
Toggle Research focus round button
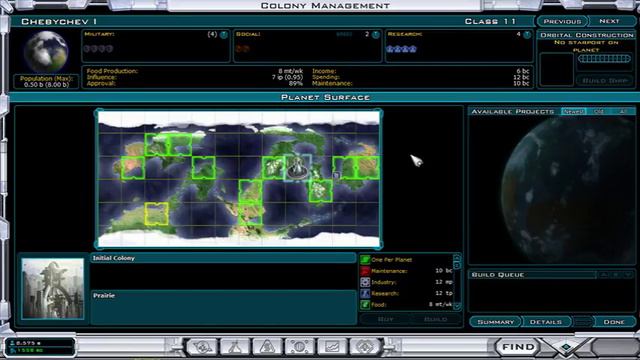click(527, 35)
